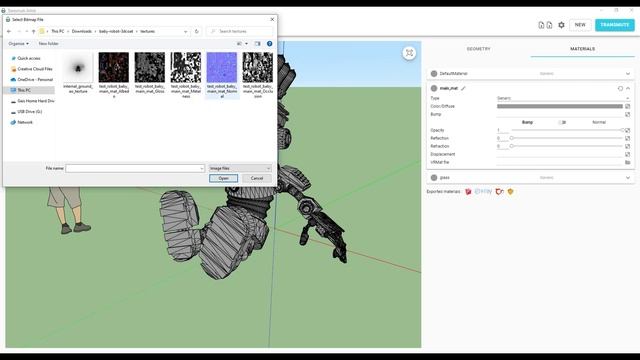The image size is (640, 360).
Task: Click the orange shield export material icon
Action: click(510, 191)
